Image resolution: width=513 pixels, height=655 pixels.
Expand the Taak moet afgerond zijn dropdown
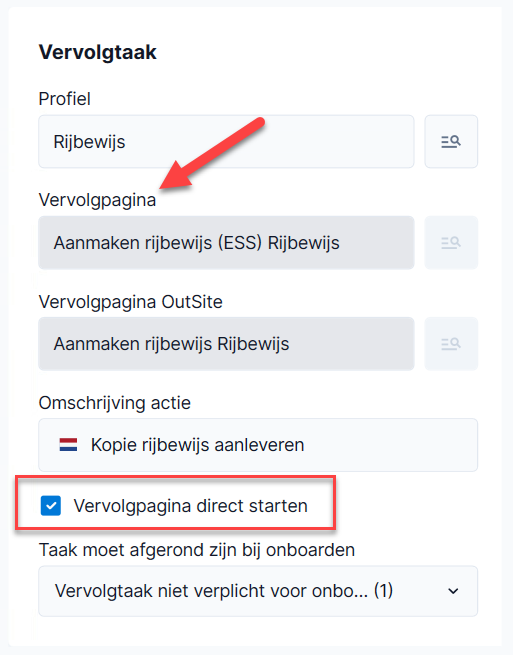258,591
